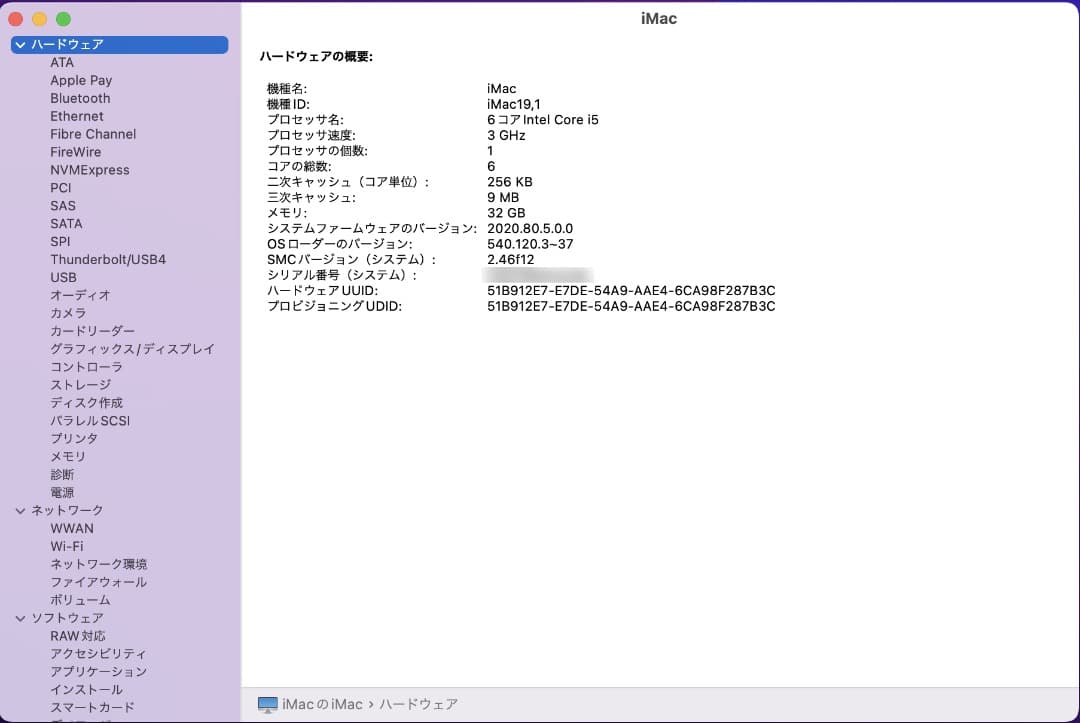Collapse the ハードウェア section in the sidebar
The width and height of the screenshot is (1080, 723).
(19, 44)
